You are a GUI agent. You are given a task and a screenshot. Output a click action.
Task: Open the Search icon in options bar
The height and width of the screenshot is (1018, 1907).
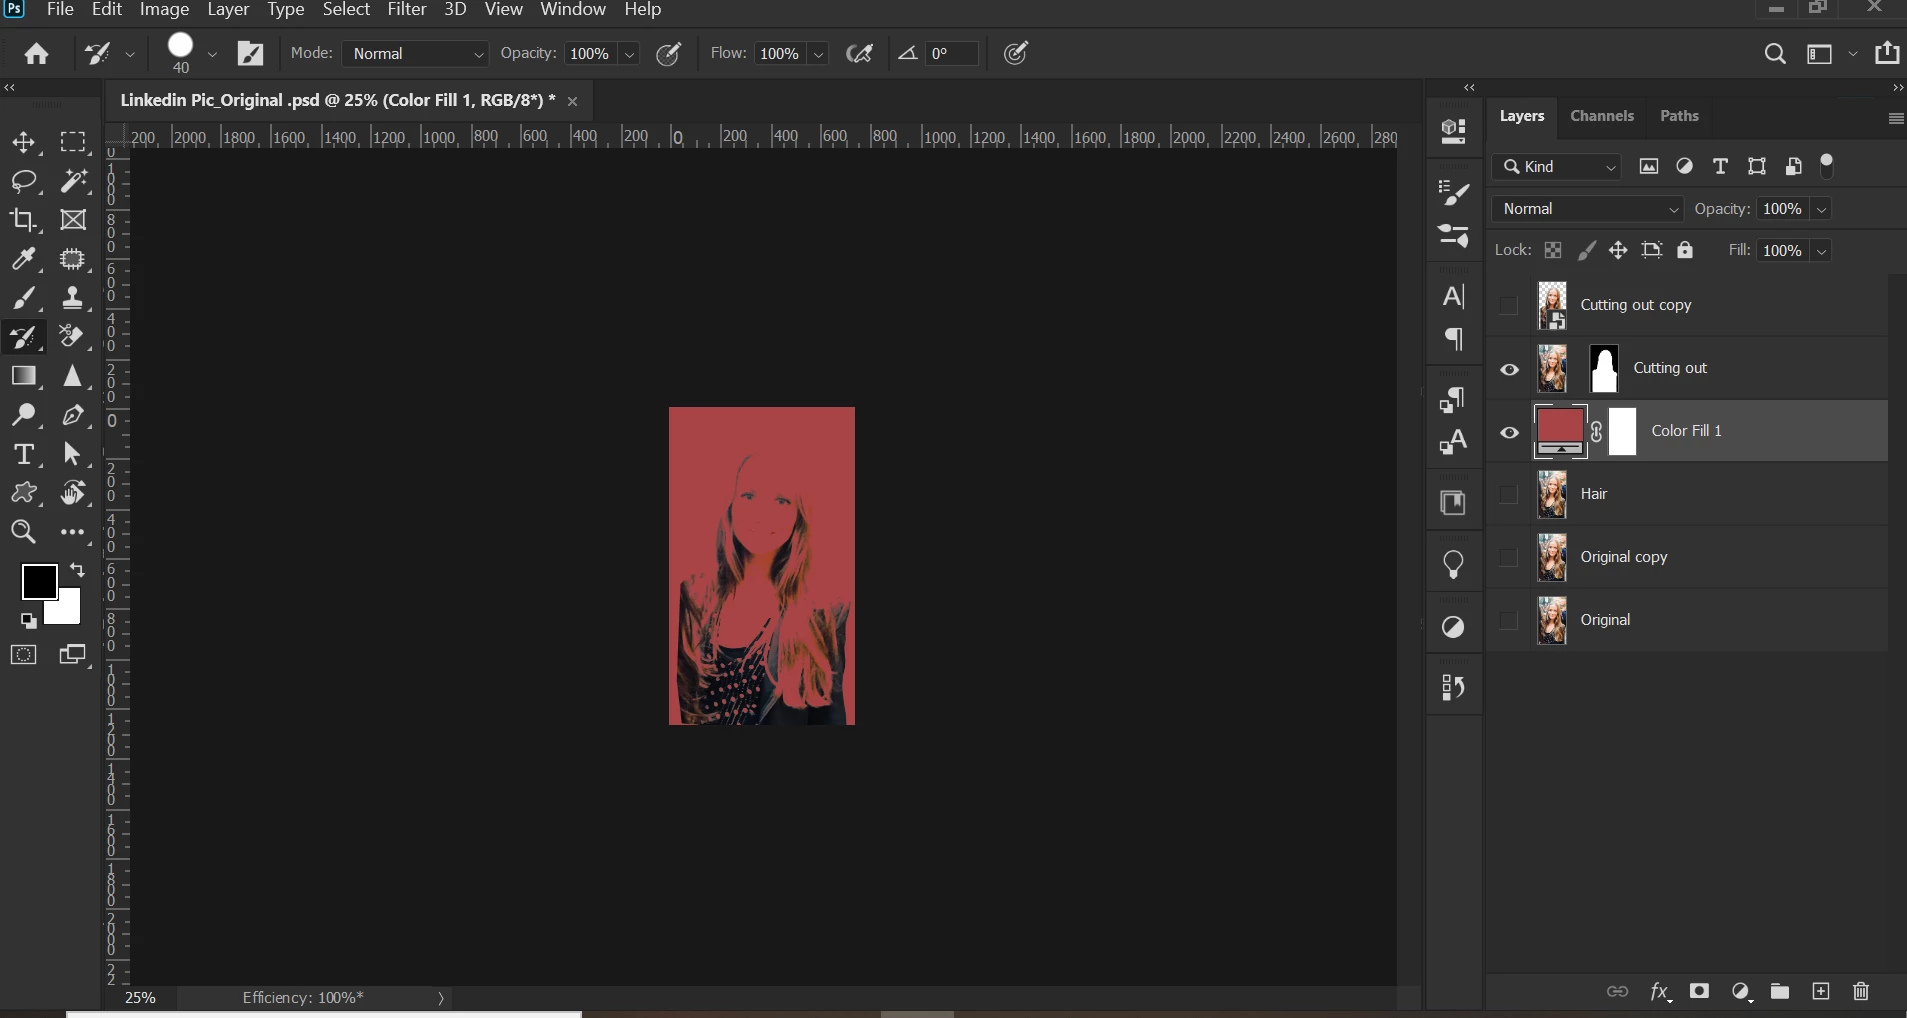click(x=1775, y=54)
